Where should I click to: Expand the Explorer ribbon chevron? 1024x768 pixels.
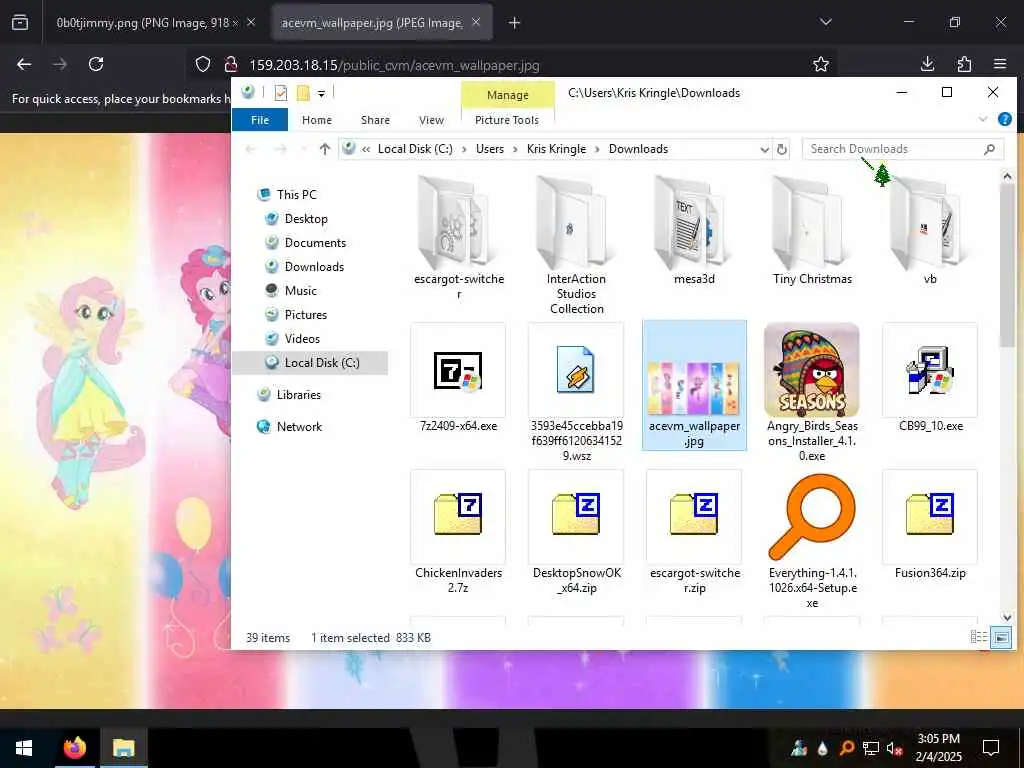[x=983, y=120]
